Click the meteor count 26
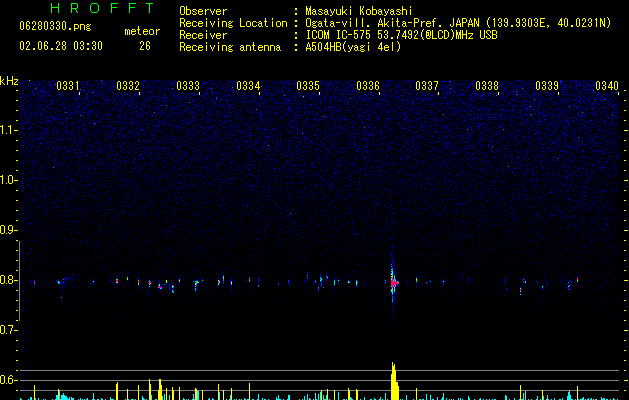Screen dimensions: 629x400 (145, 46)
